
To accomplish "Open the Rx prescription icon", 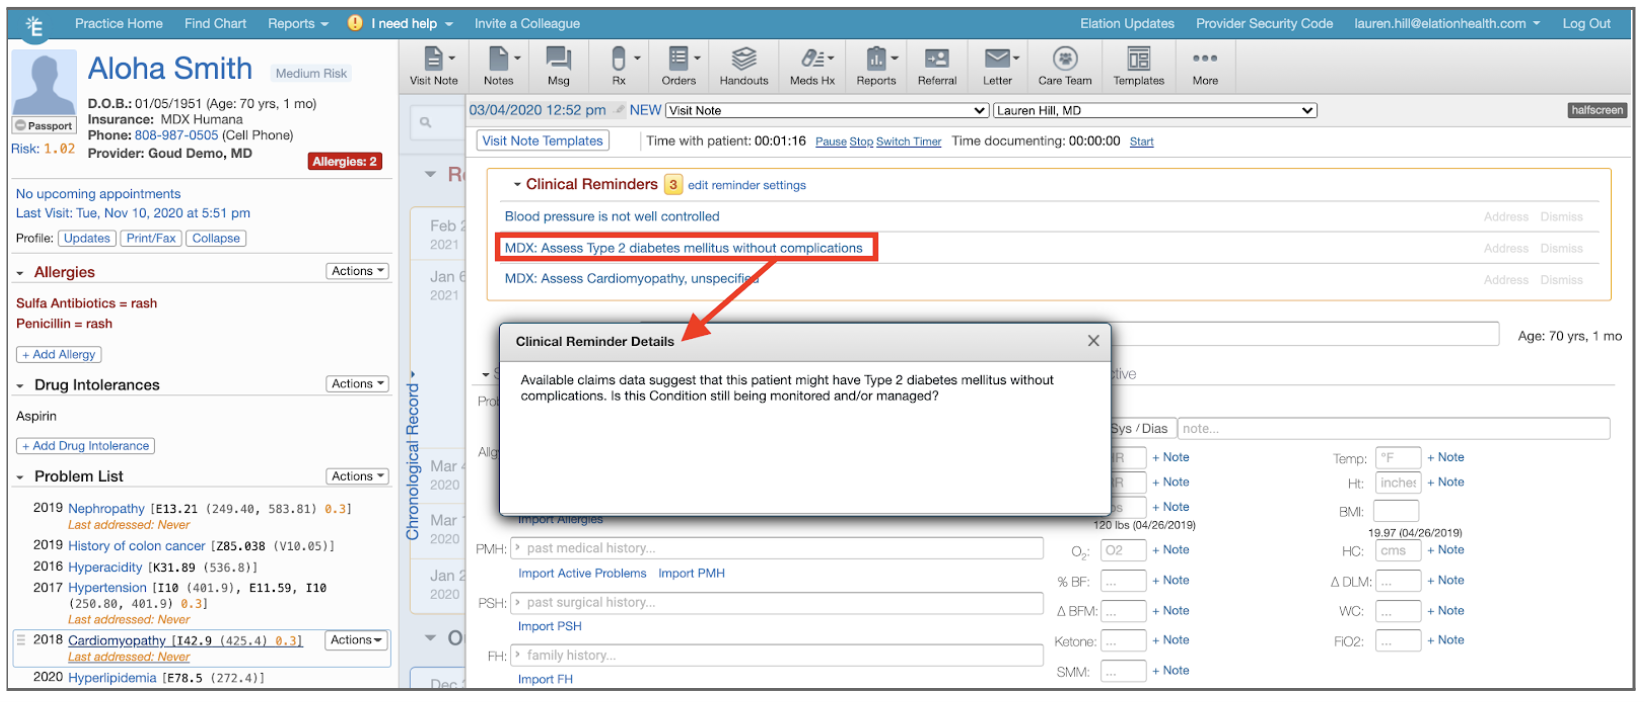I will point(619,66).
